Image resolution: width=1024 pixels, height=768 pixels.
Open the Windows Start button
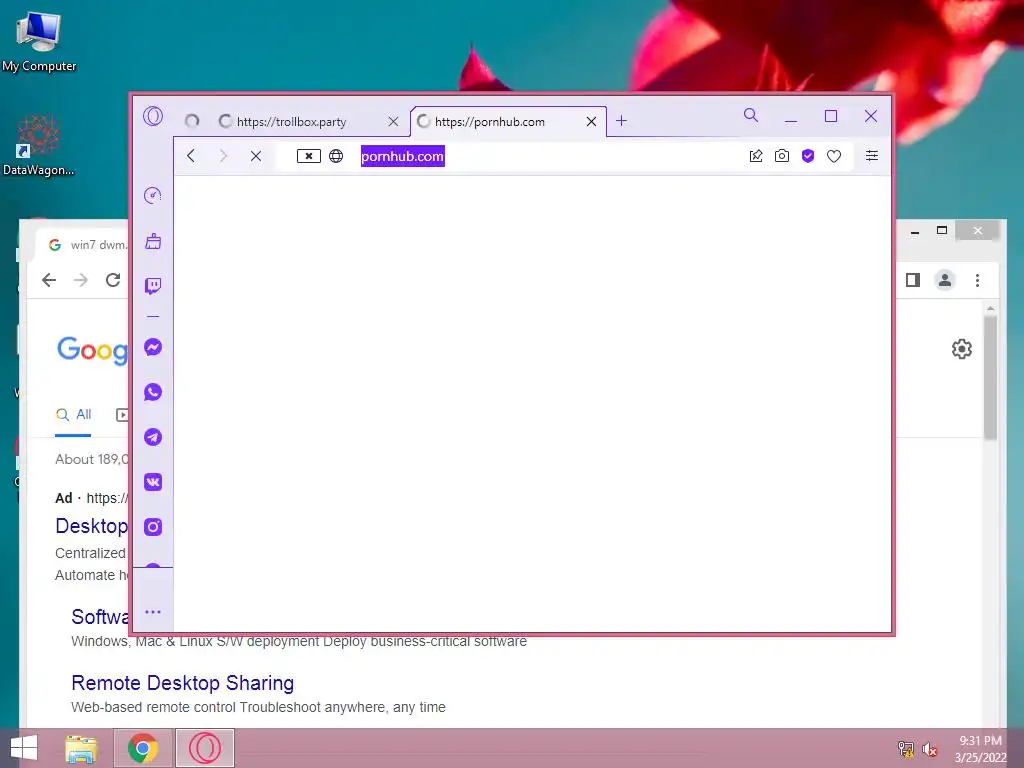pos(24,748)
